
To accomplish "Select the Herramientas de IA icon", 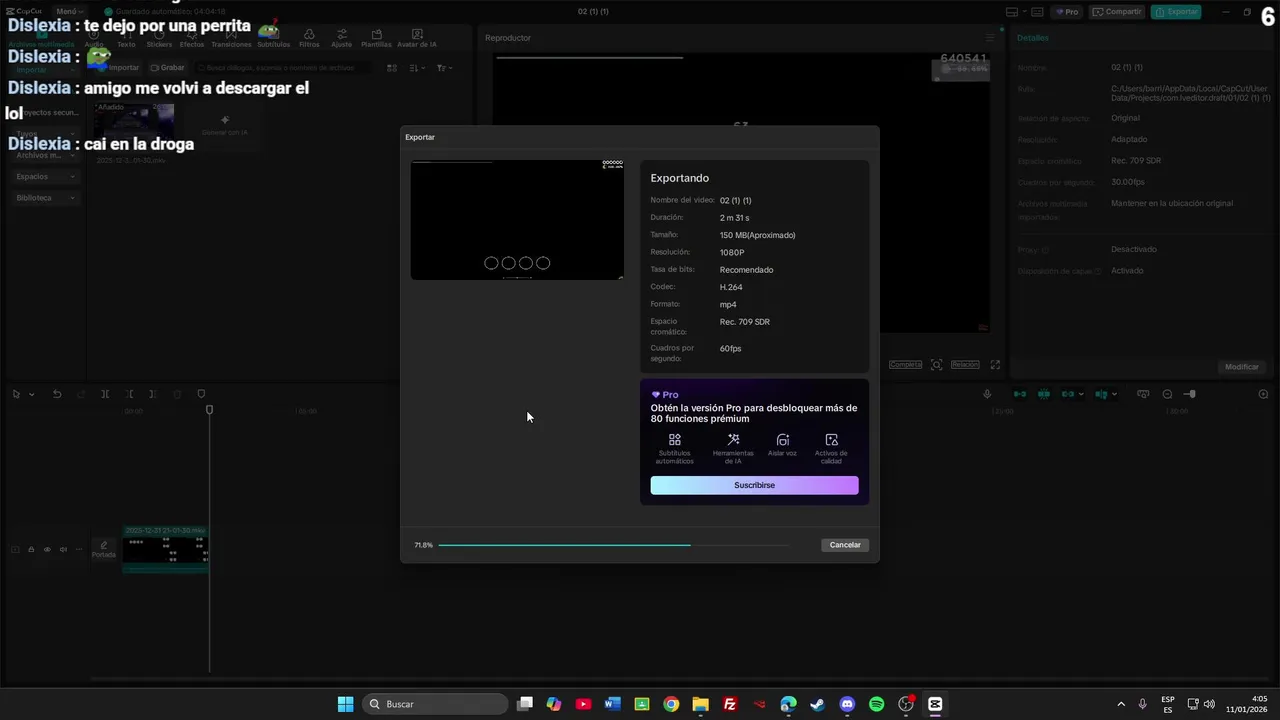I will 733,440.
